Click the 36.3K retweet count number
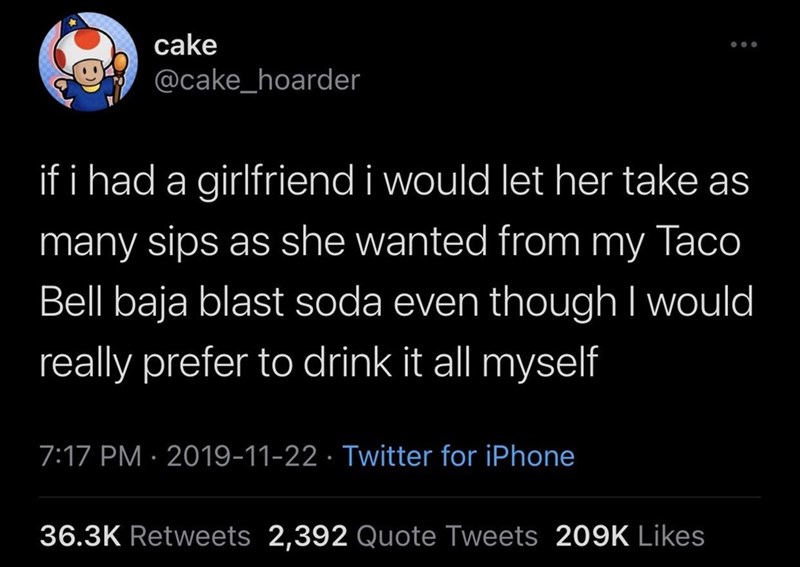Screen dimensions: 800x567 pyautogui.click(x=81, y=536)
